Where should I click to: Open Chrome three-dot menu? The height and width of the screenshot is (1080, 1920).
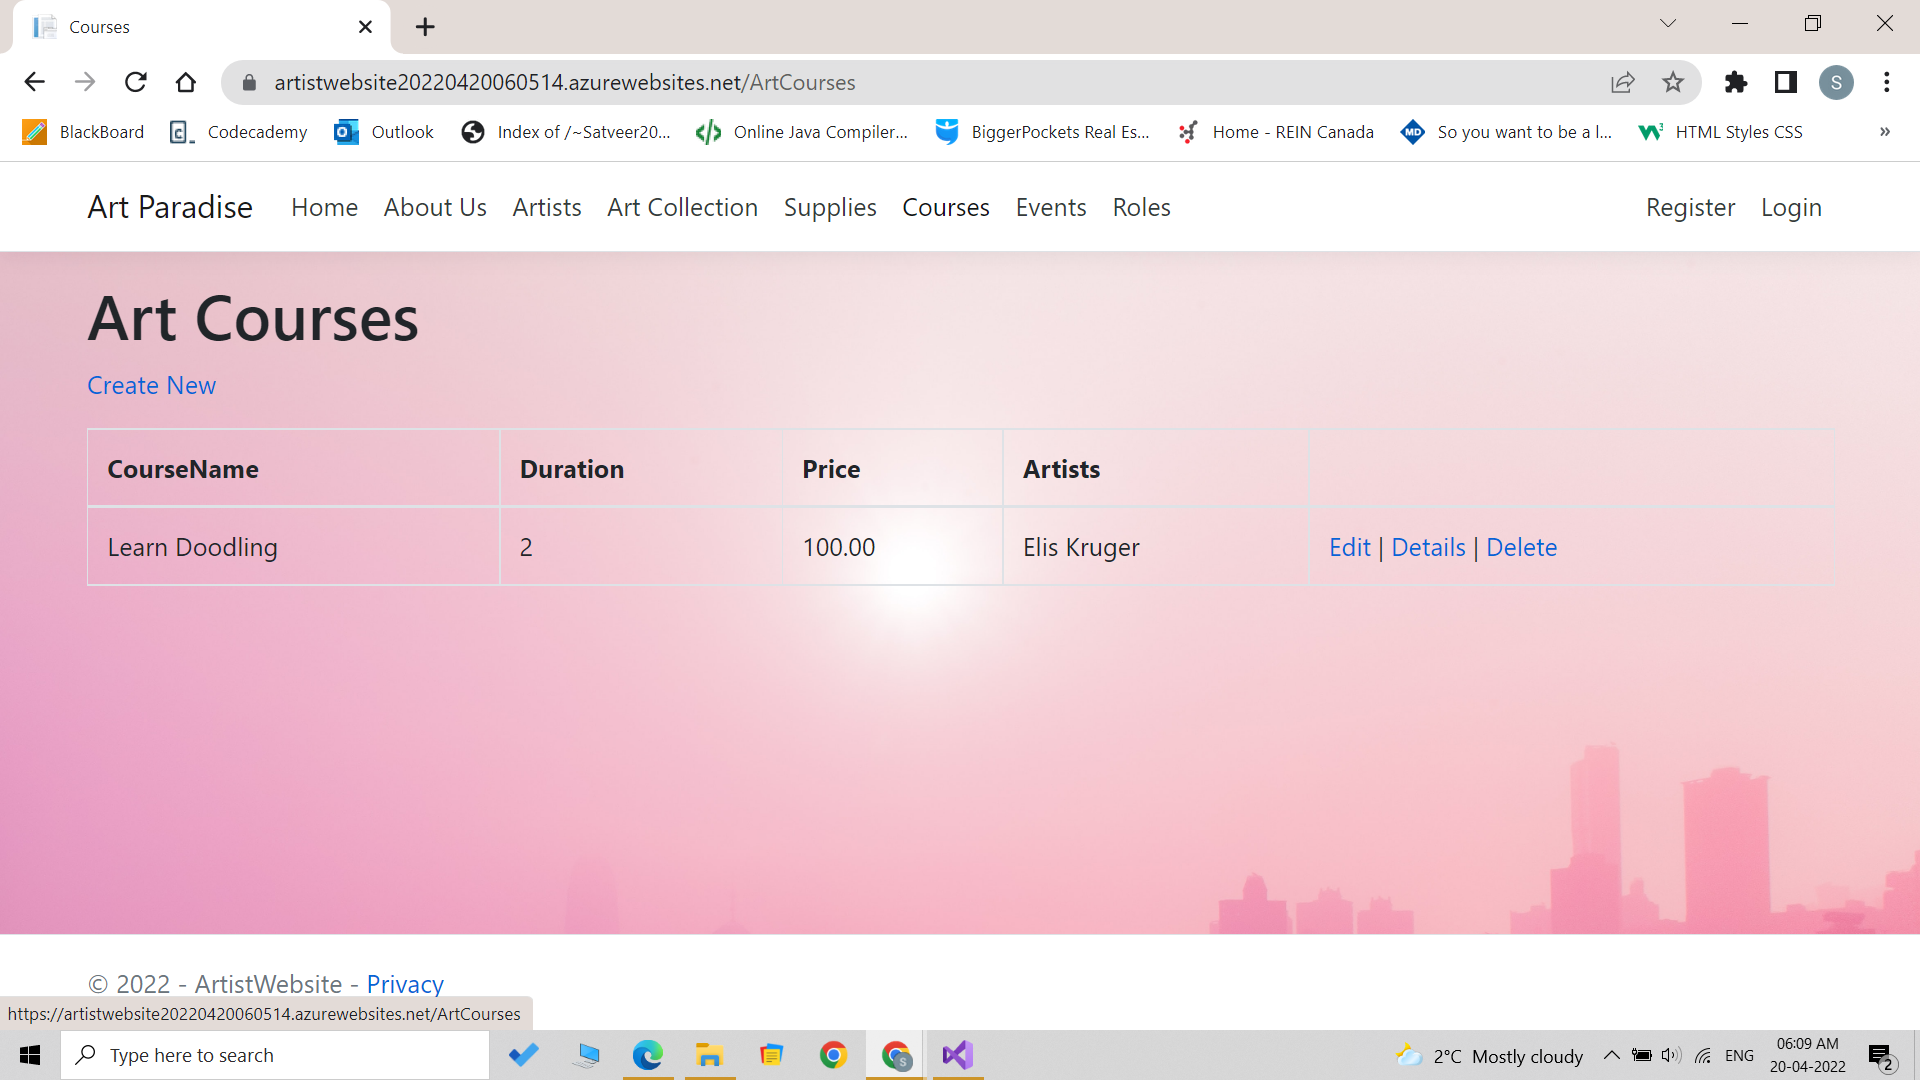click(x=1887, y=82)
